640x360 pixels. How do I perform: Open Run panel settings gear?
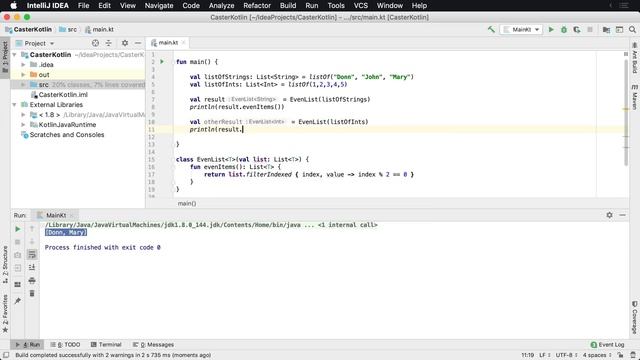point(609,215)
